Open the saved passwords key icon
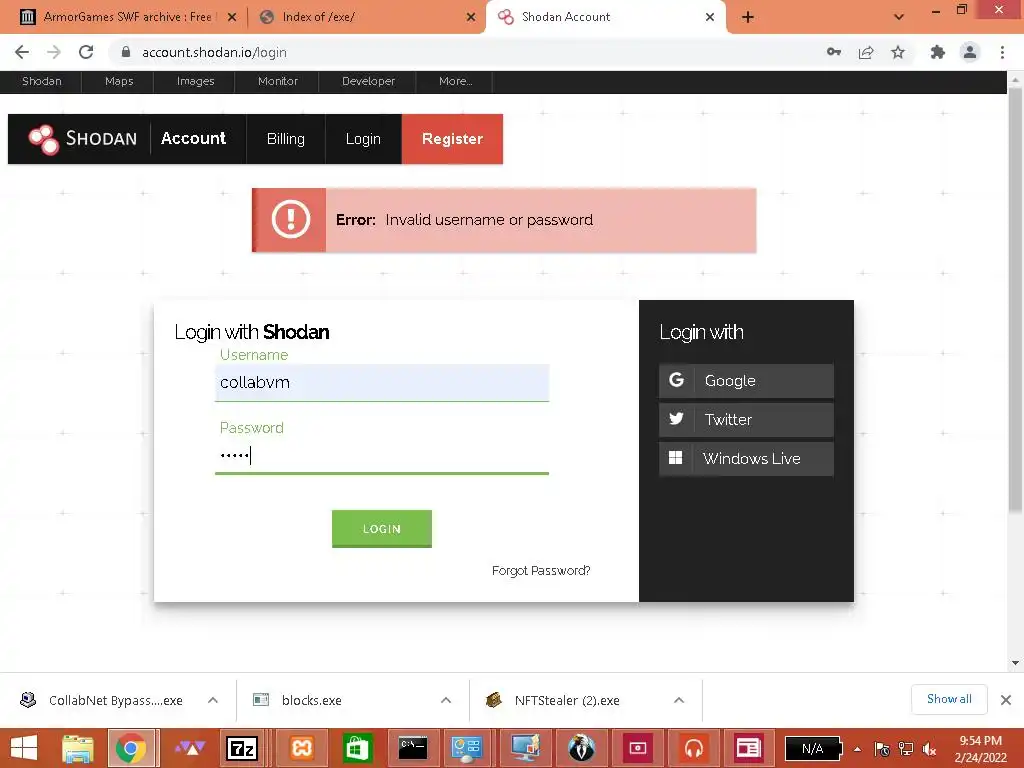The width and height of the screenshot is (1024, 768). pos(834,52)
